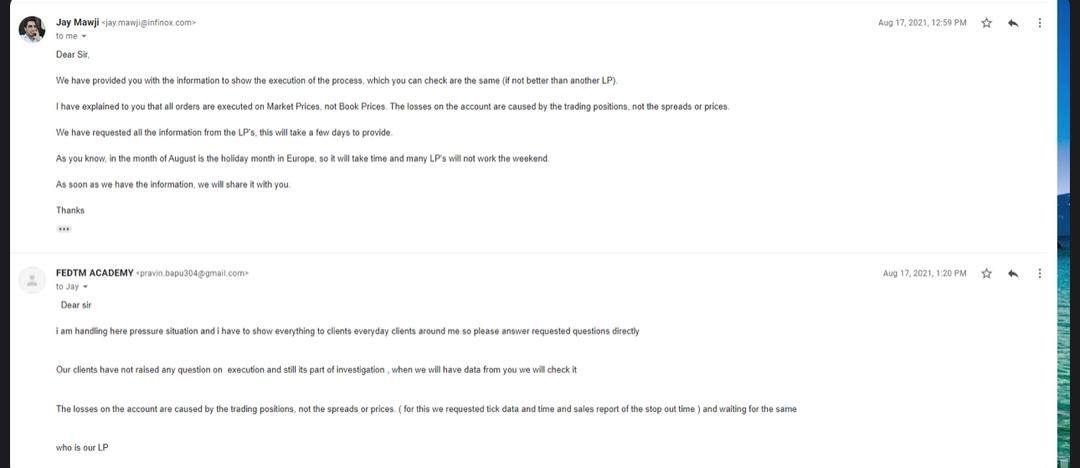Show trimmed content under "Thanks"
Screen dimensions: 1080x468
(x=64, y=229)
